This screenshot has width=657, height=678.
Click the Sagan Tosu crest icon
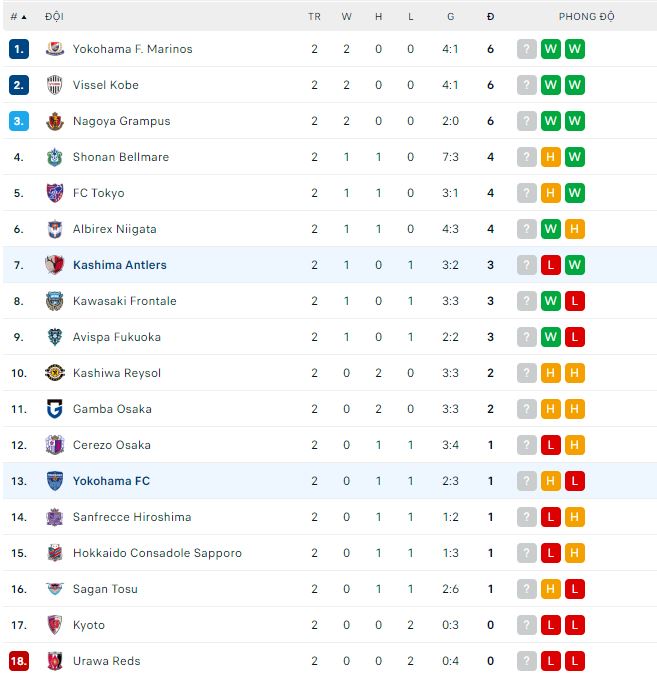(55, 589)
